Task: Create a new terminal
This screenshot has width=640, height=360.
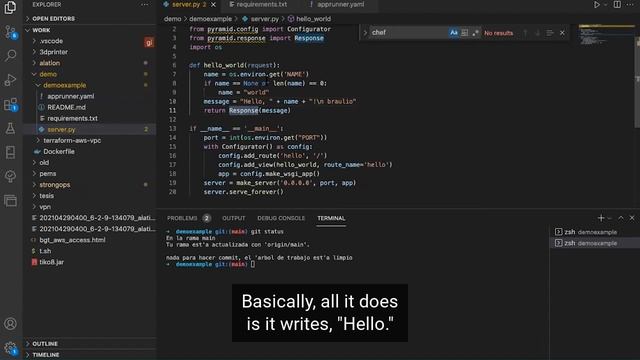Action: [x=601, y=218]
